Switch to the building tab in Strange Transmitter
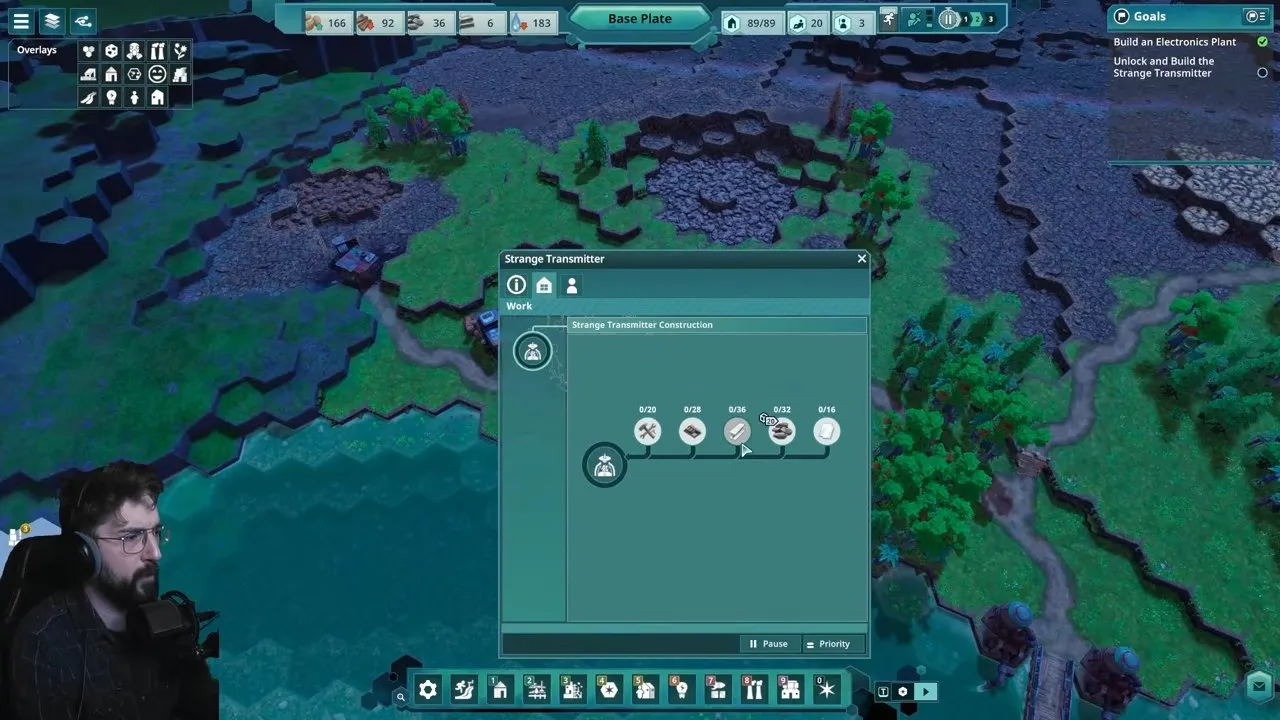Screen dimensions: 1280x720 click(543, 285)
